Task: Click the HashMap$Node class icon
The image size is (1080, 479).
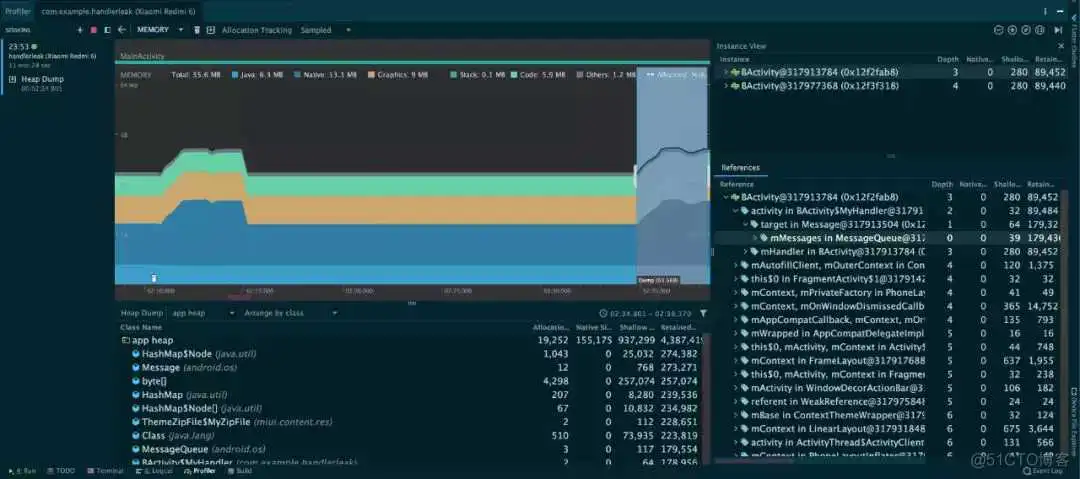Action: (x=136, y=354)
